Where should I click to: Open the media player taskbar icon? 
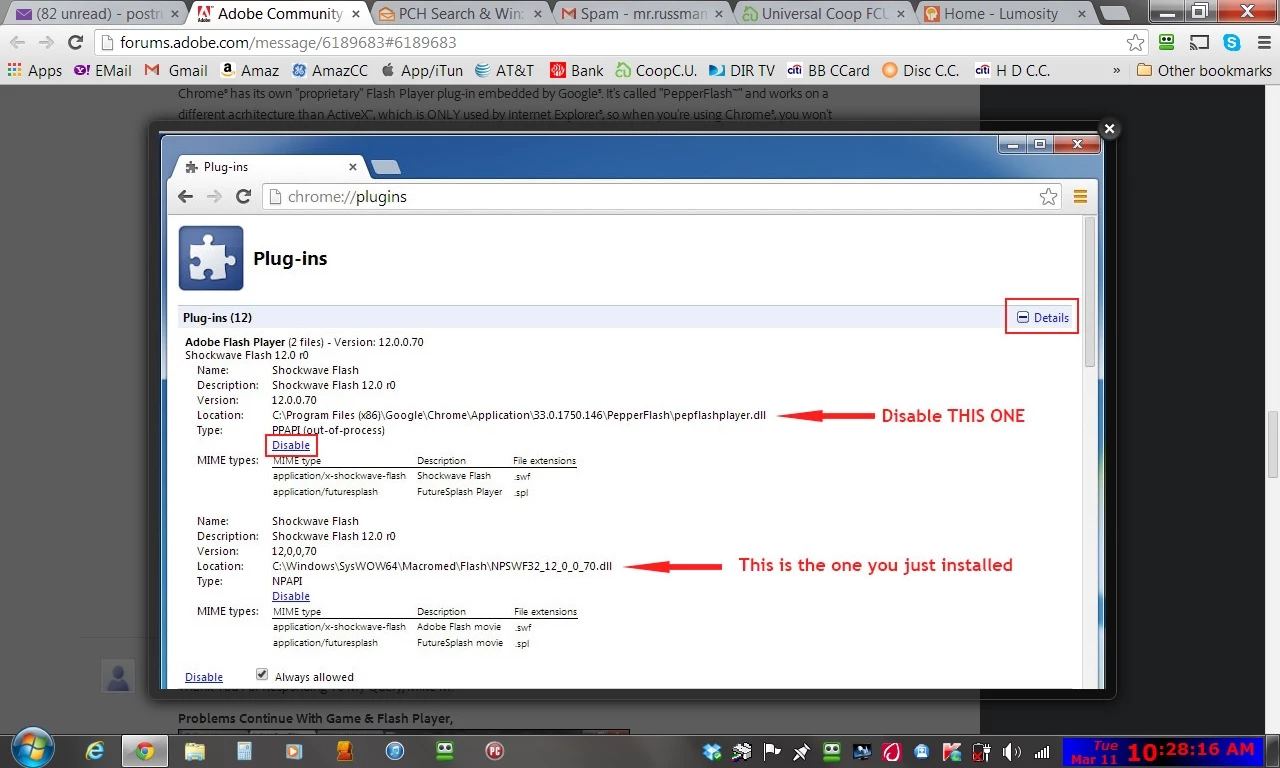[x=294, y=750]
